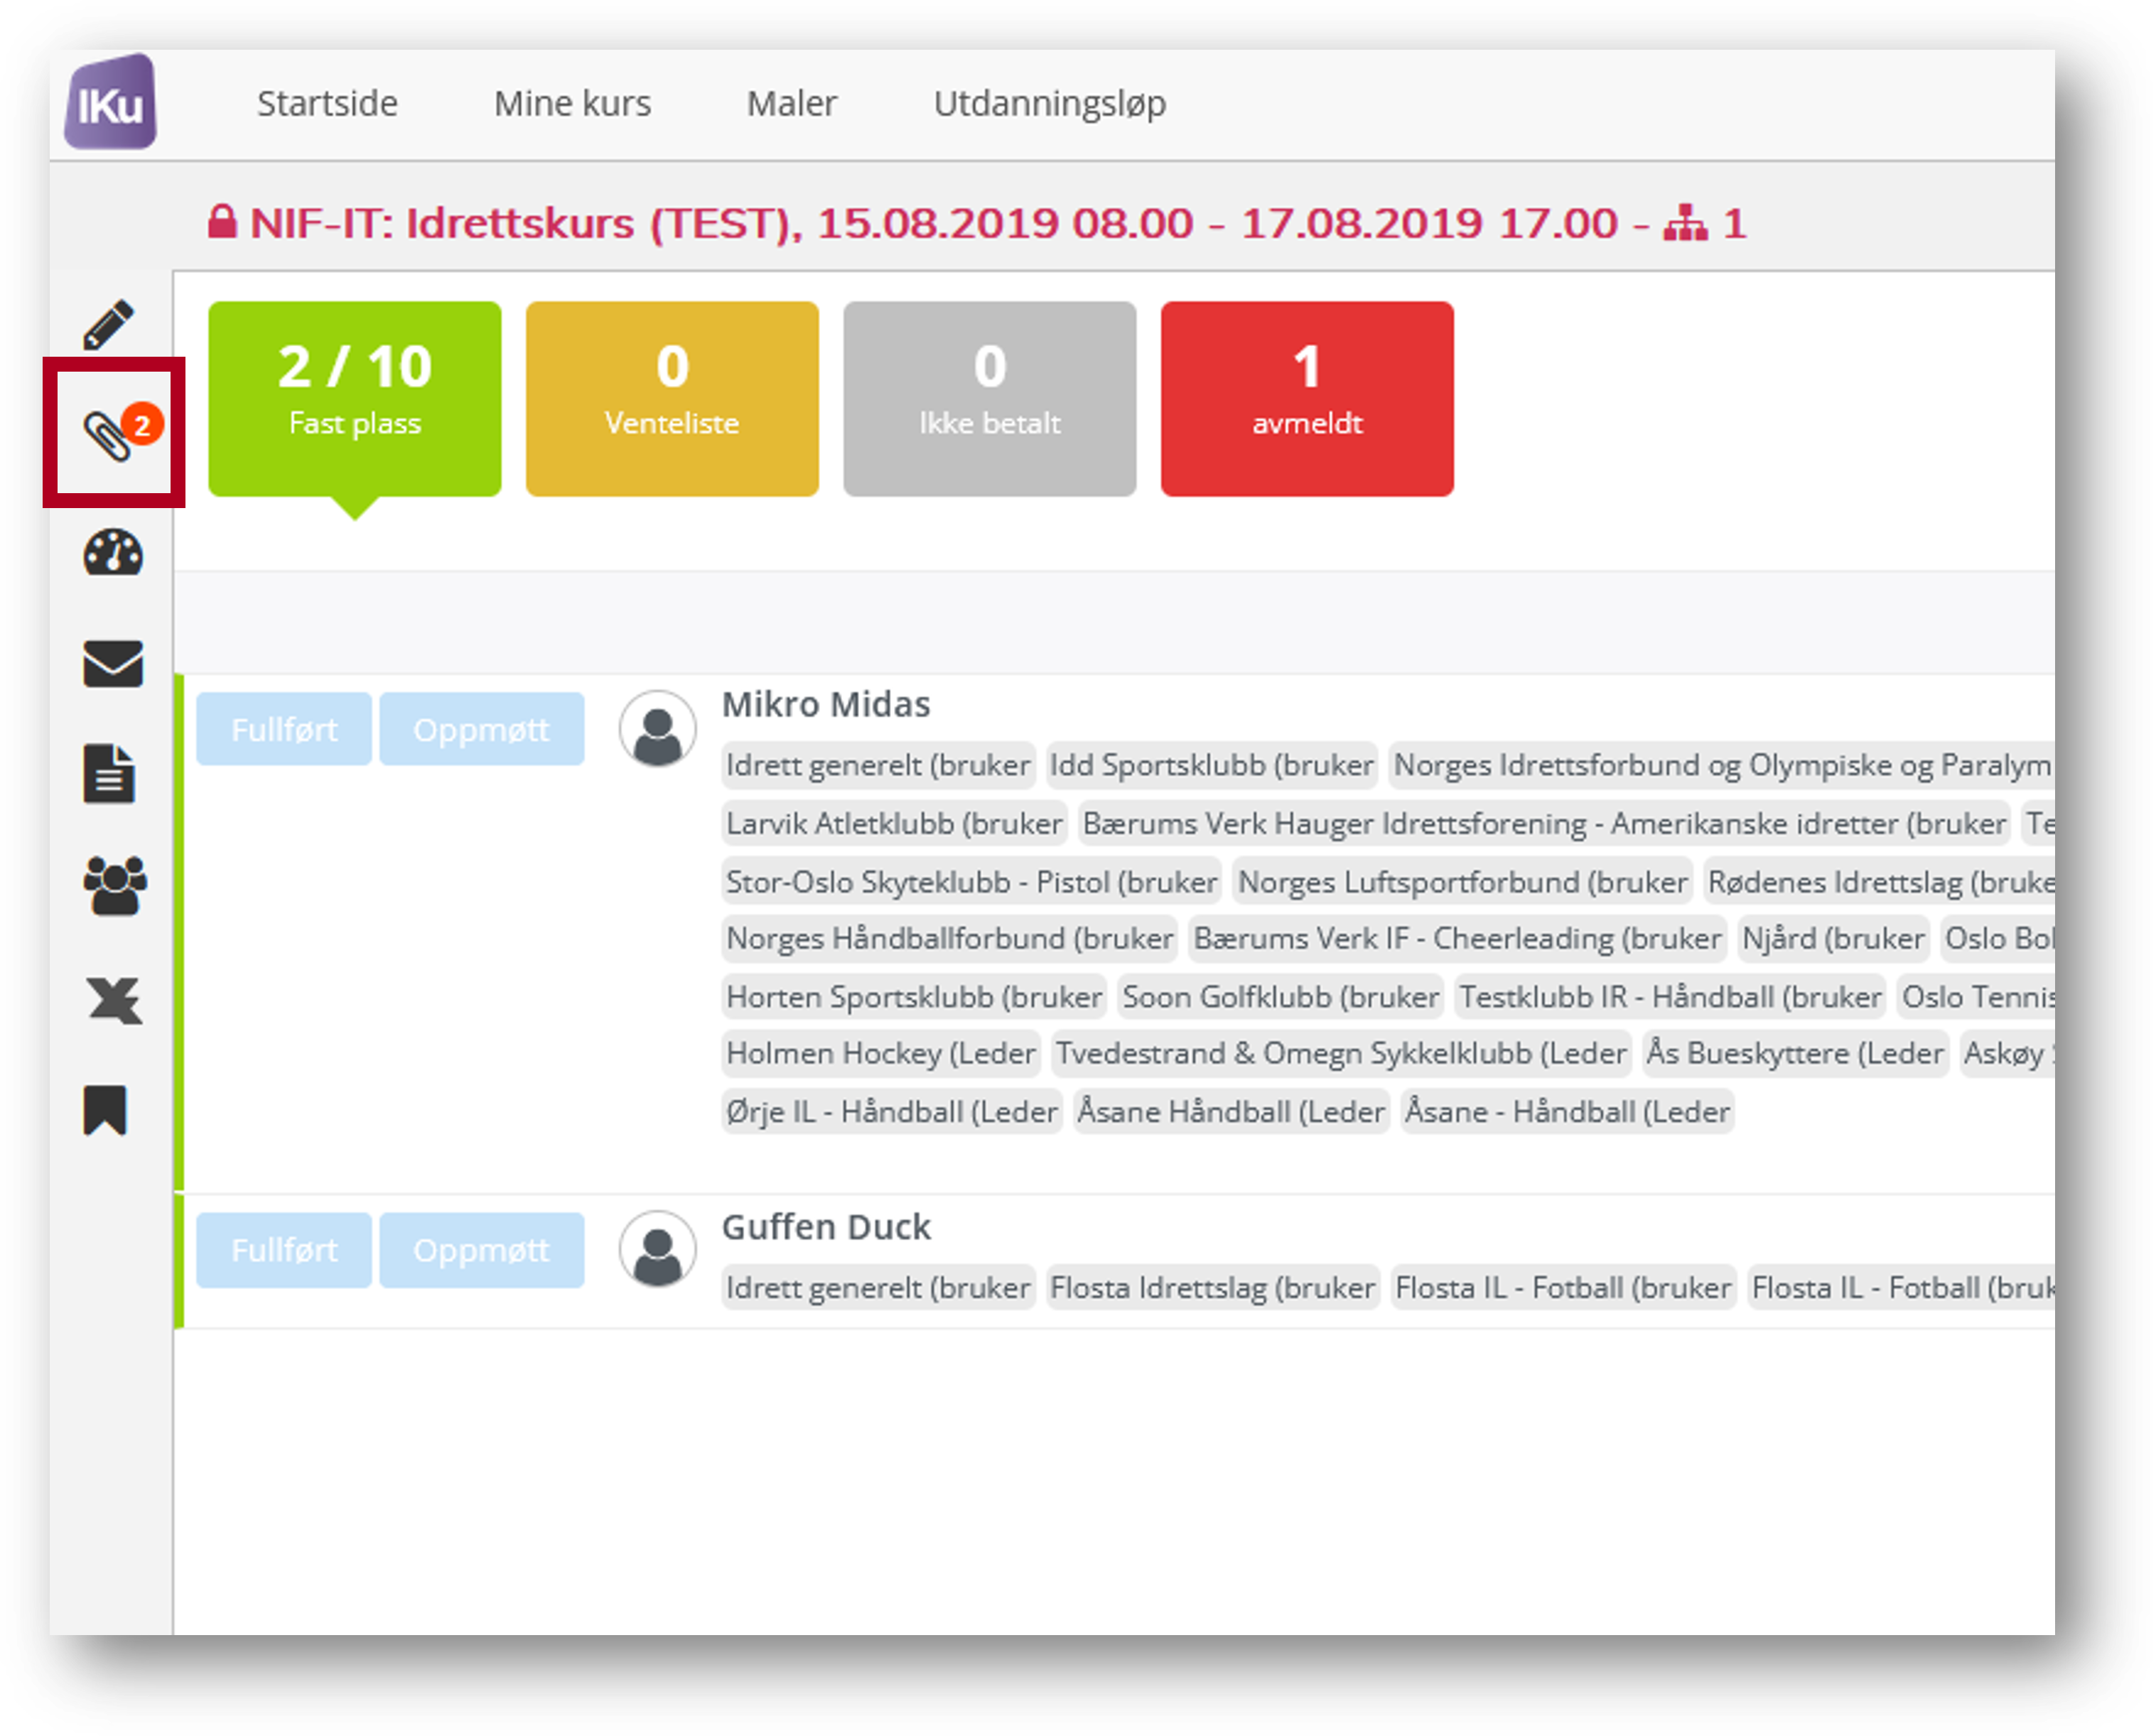The image size is (2156, 1736).
Task: Open the participants group icon
Action: (x=114, y=887)
